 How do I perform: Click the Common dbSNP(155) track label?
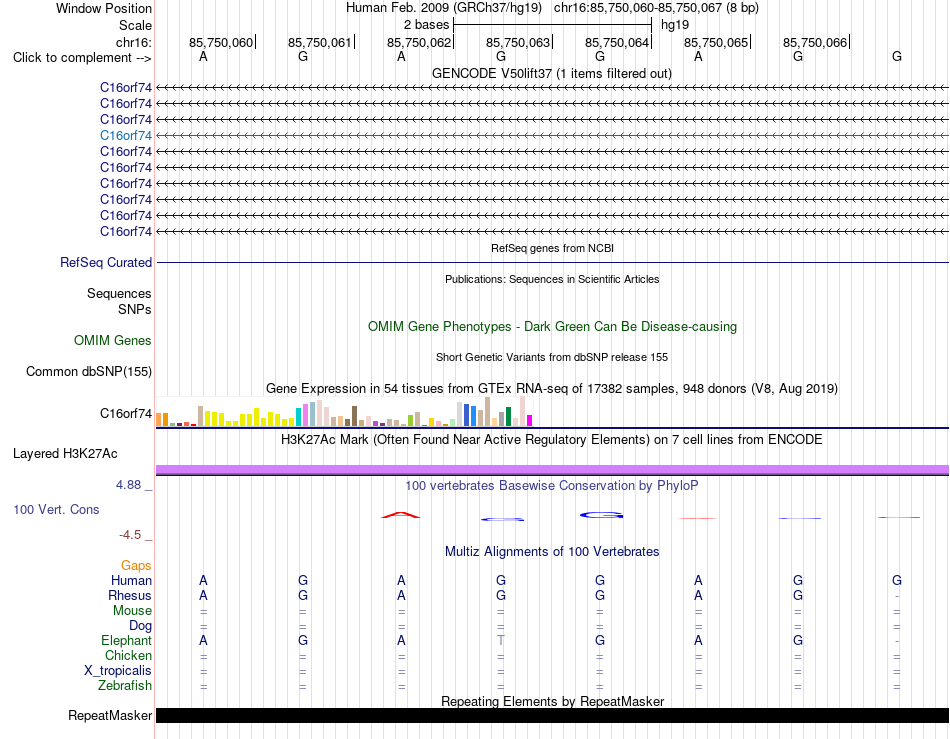click(89, 371)
